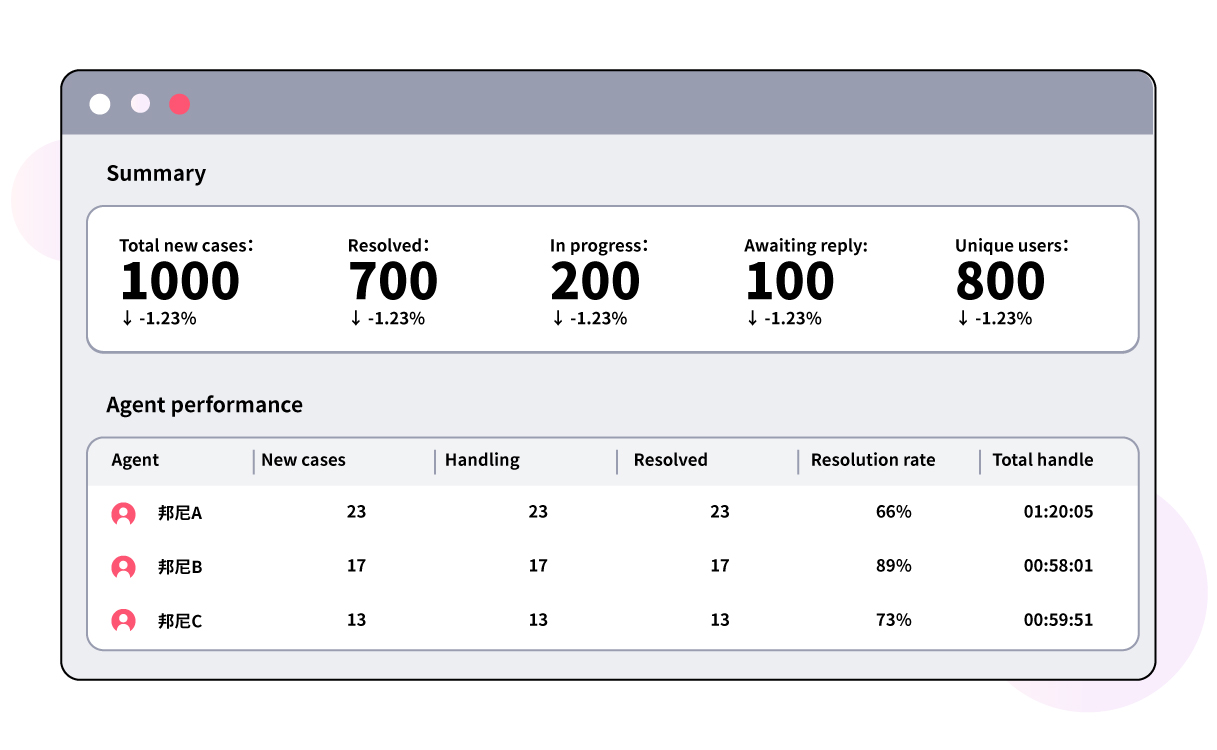Click 邦尼C's New cases value 13
The height and width of the screenshot is (750, 1217).
point(356,620)
